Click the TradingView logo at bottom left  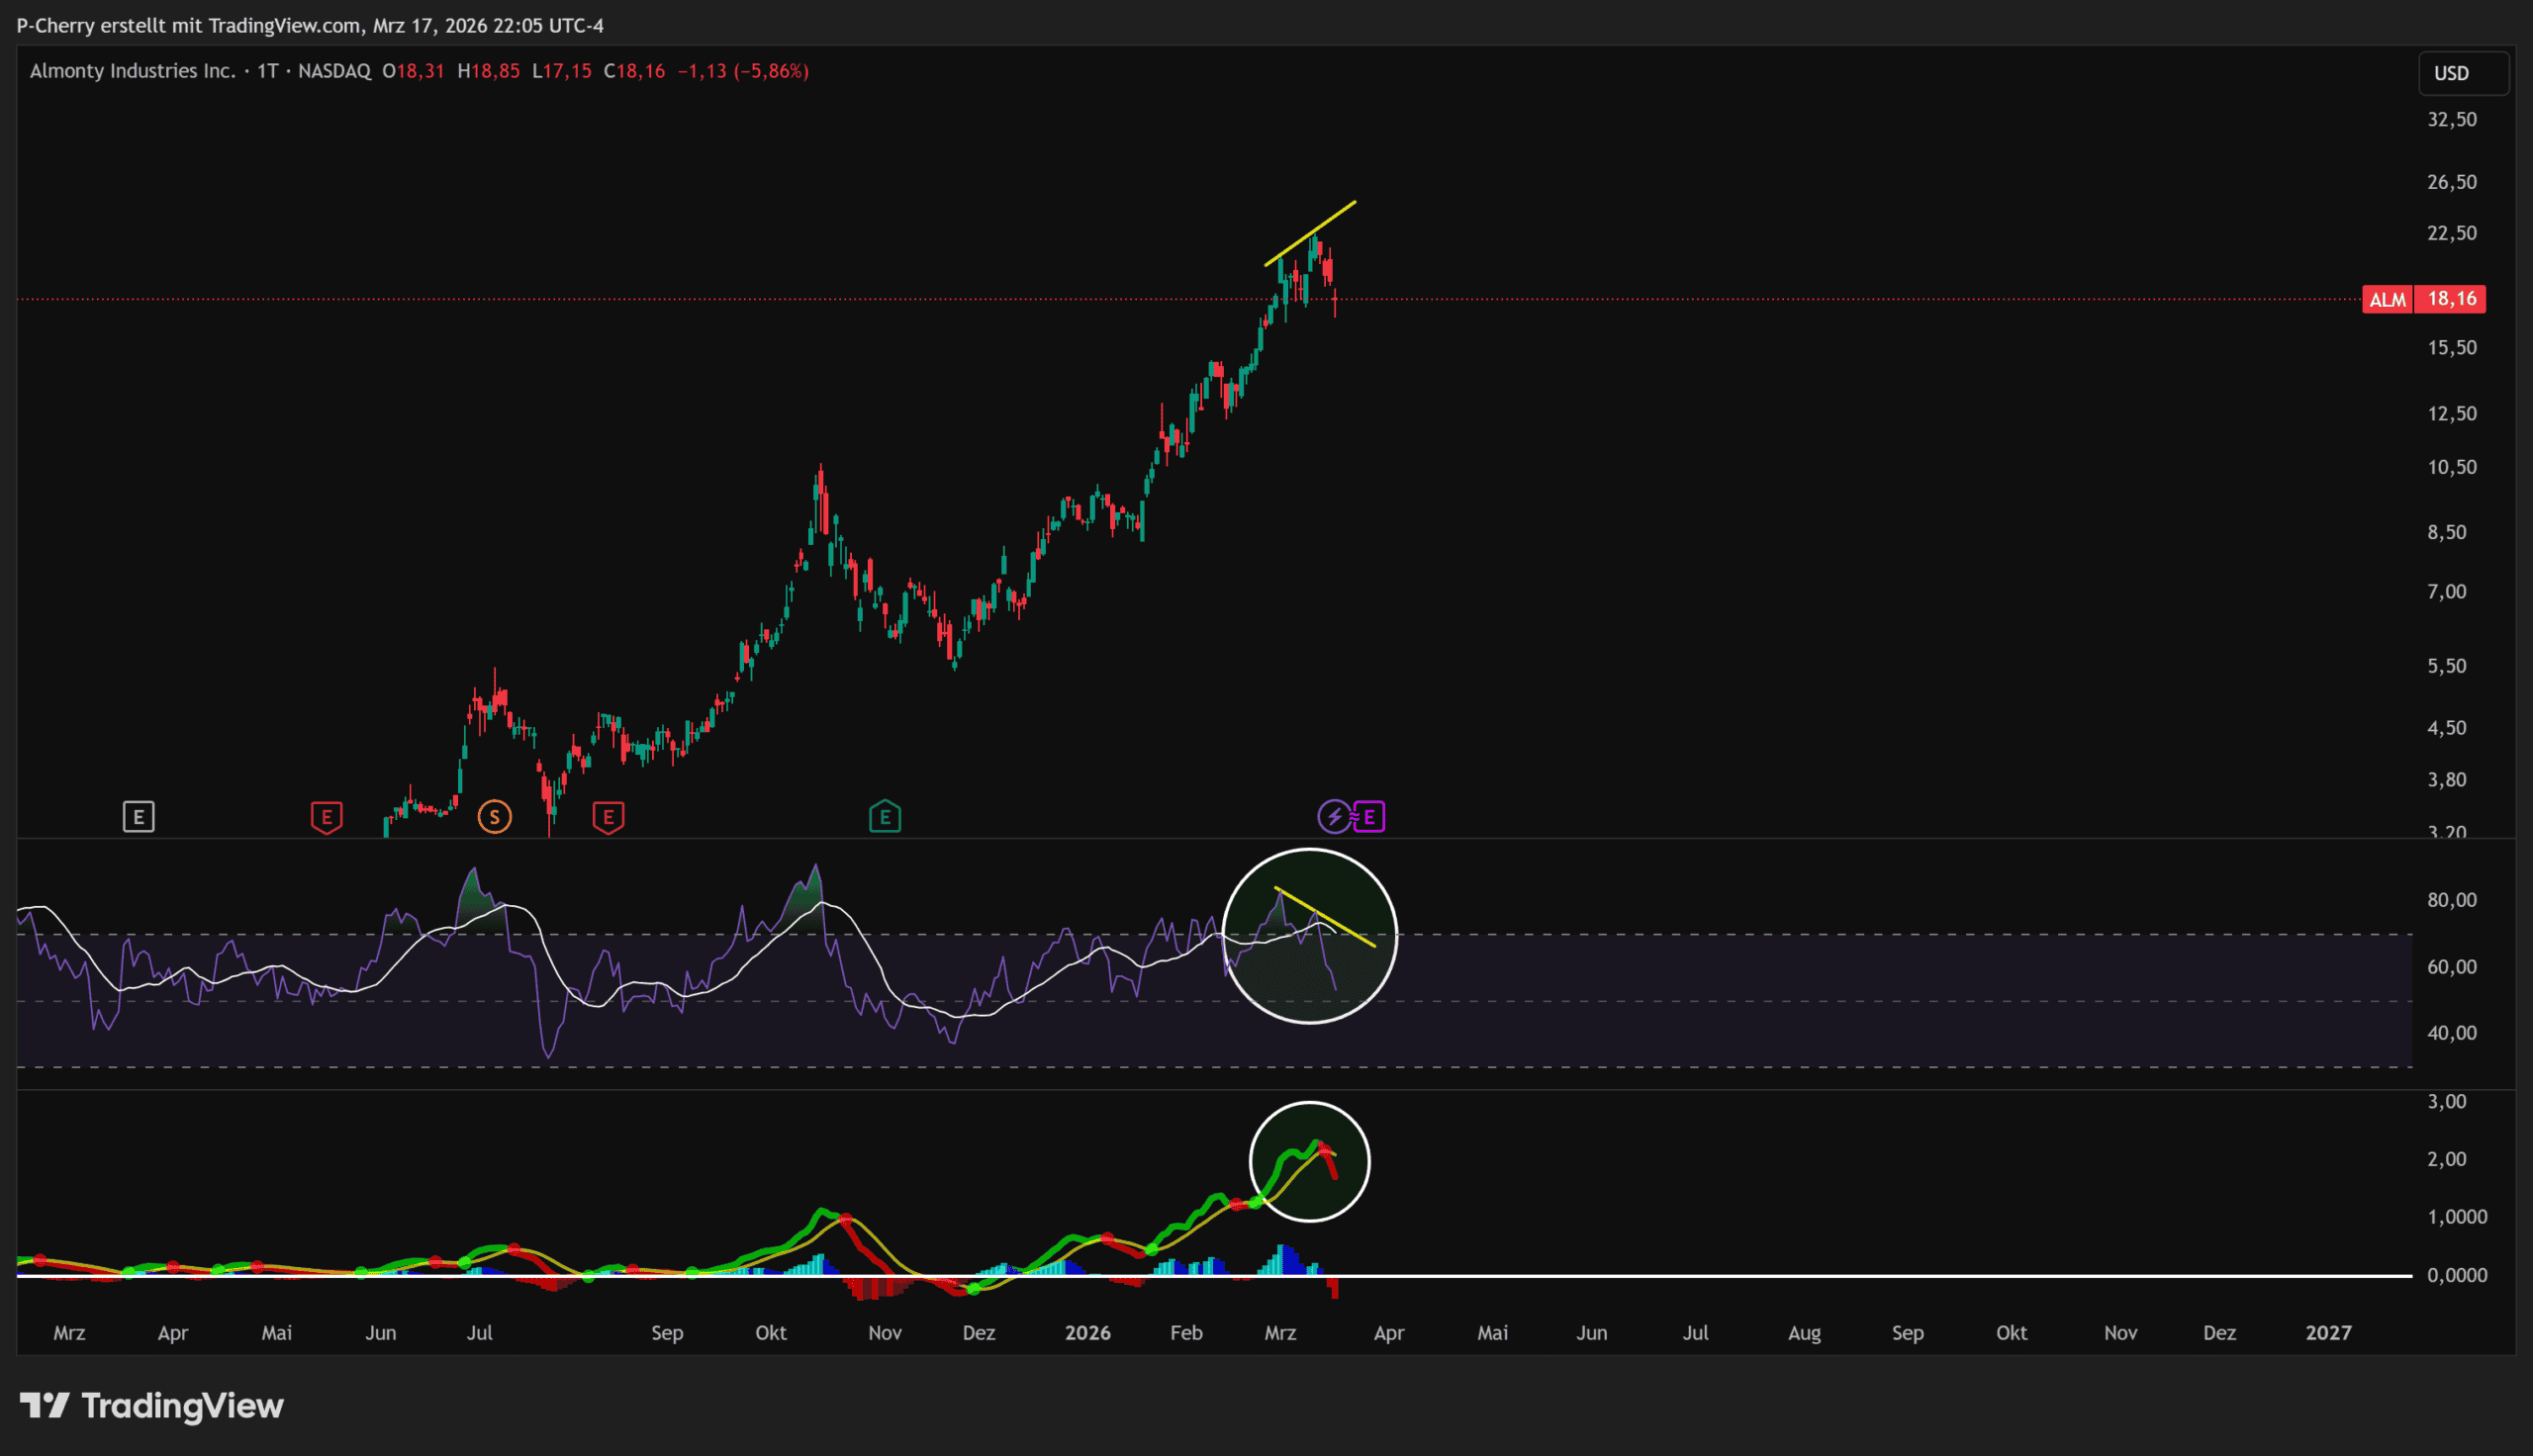tap(152, 1406)
